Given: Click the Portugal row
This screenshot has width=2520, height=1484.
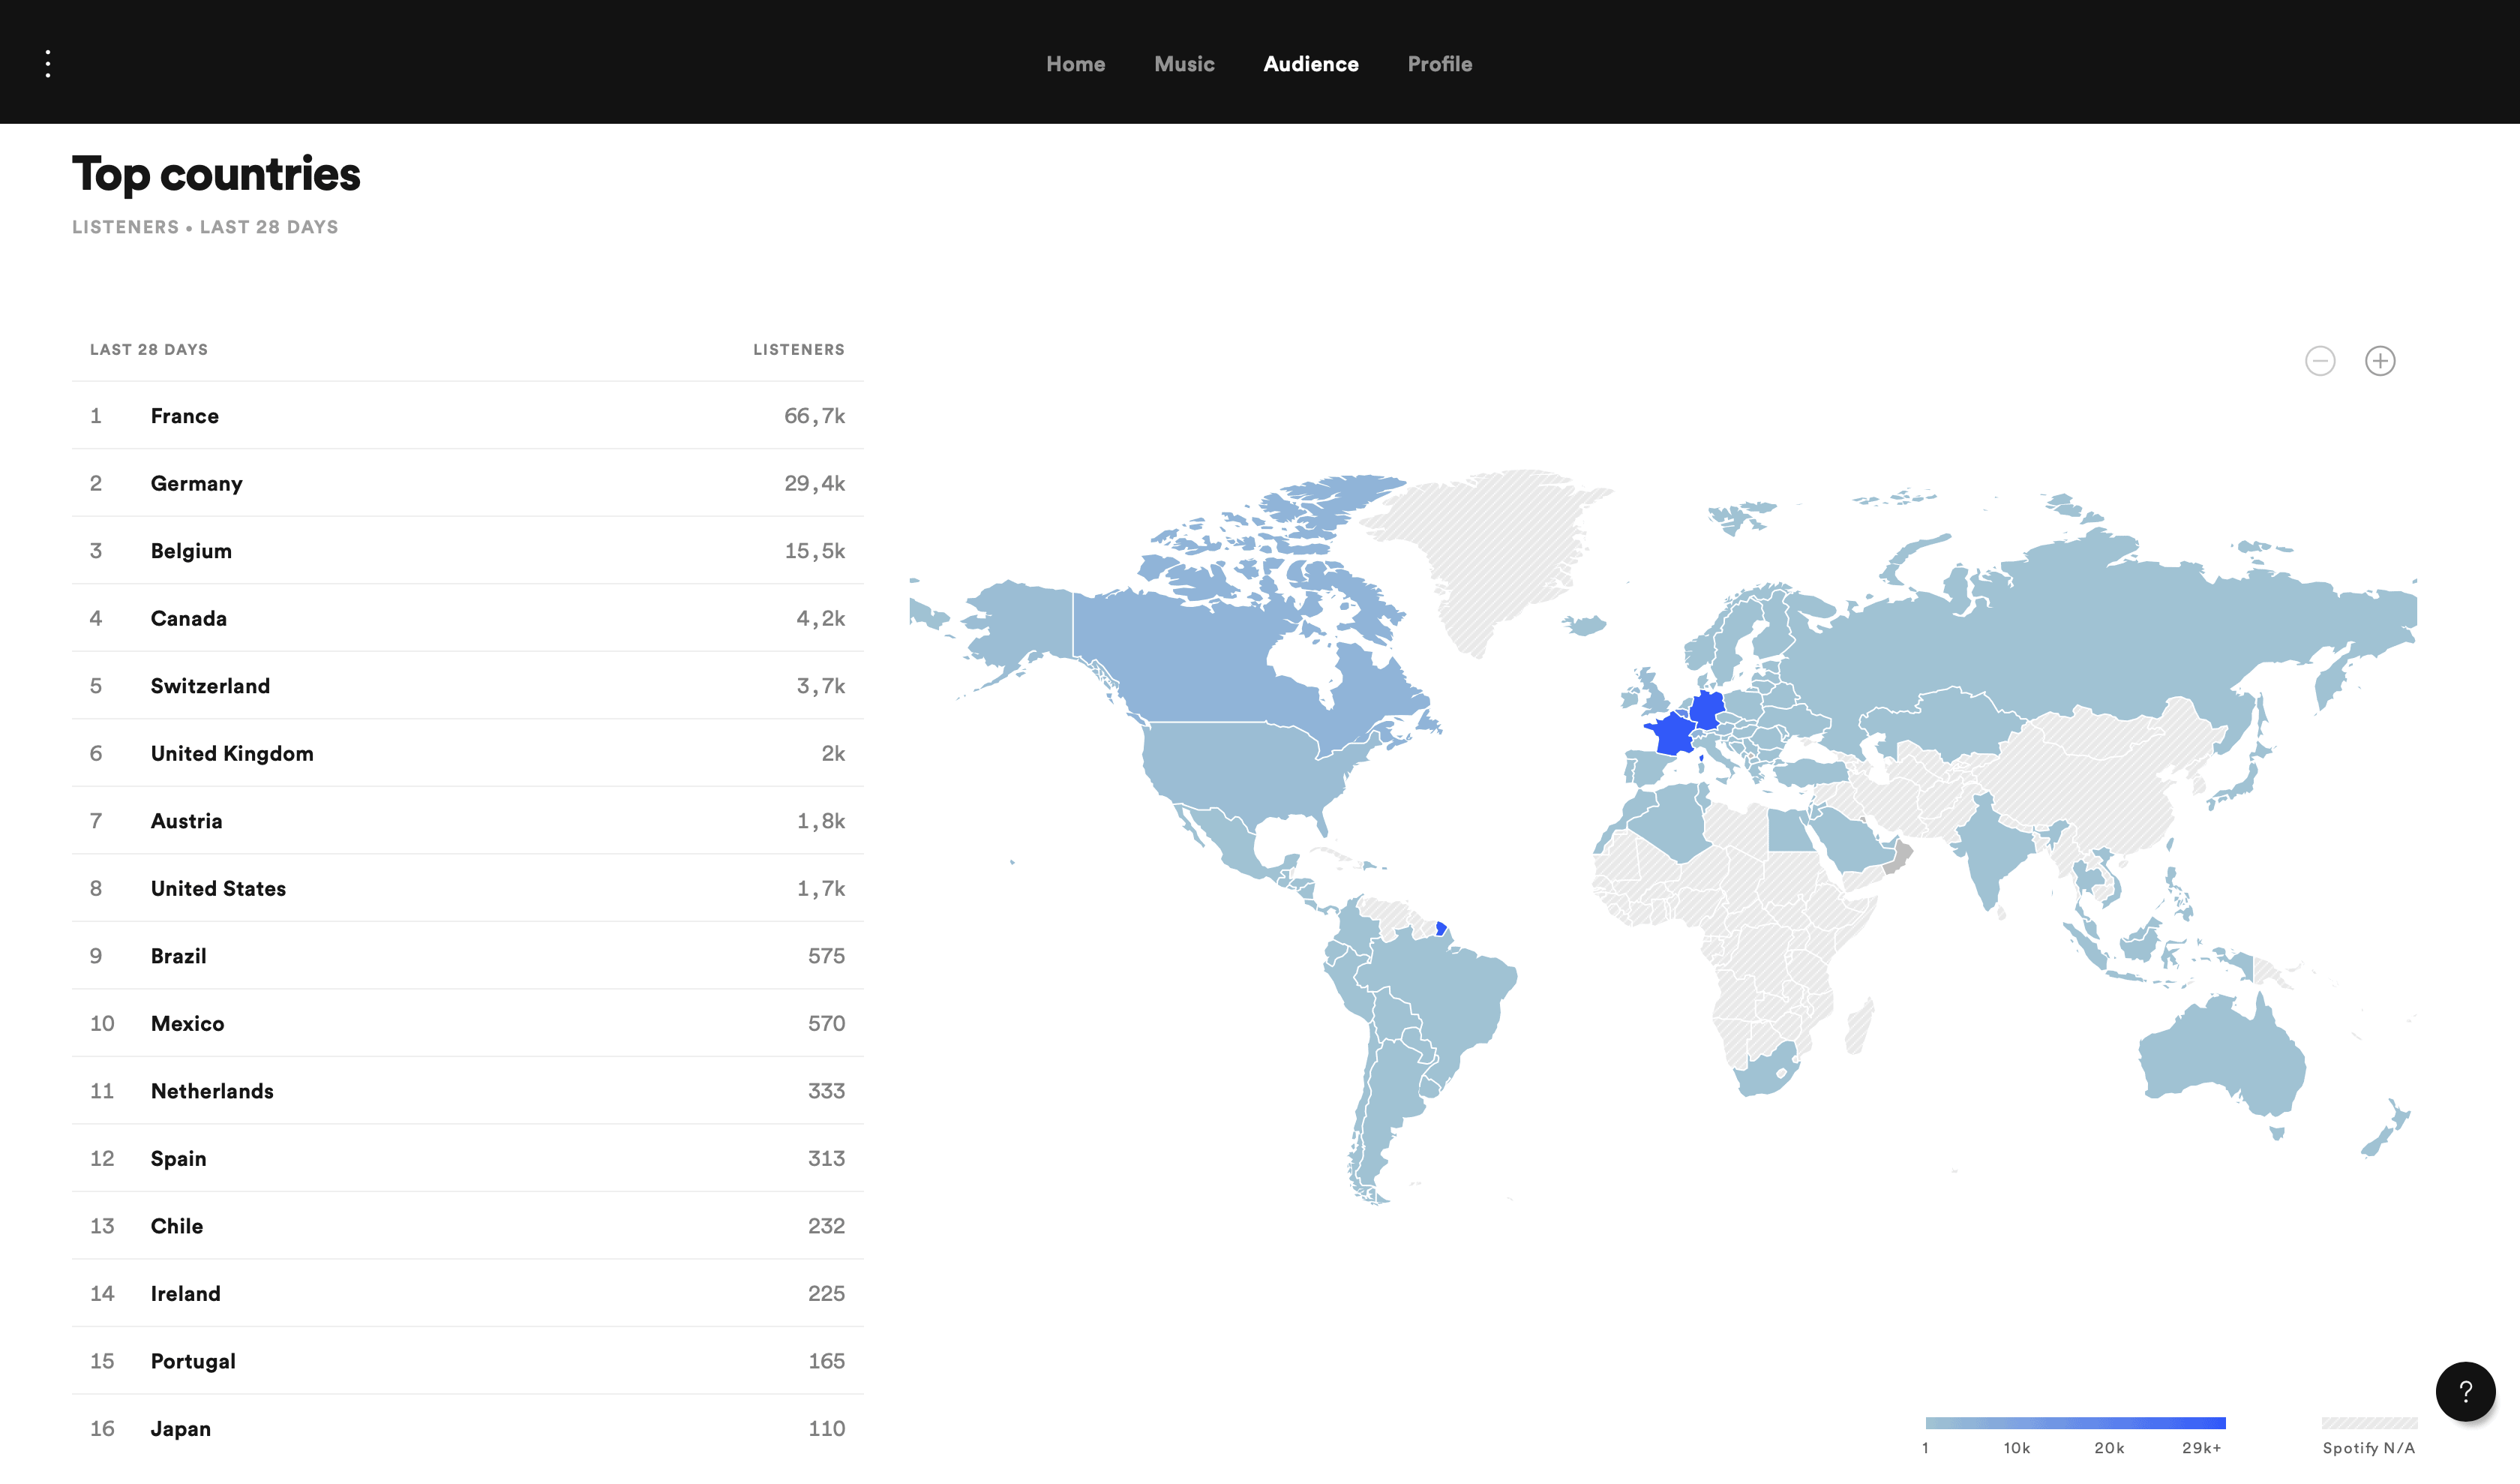Looking at the screenshot, I should pos(467,1360).
